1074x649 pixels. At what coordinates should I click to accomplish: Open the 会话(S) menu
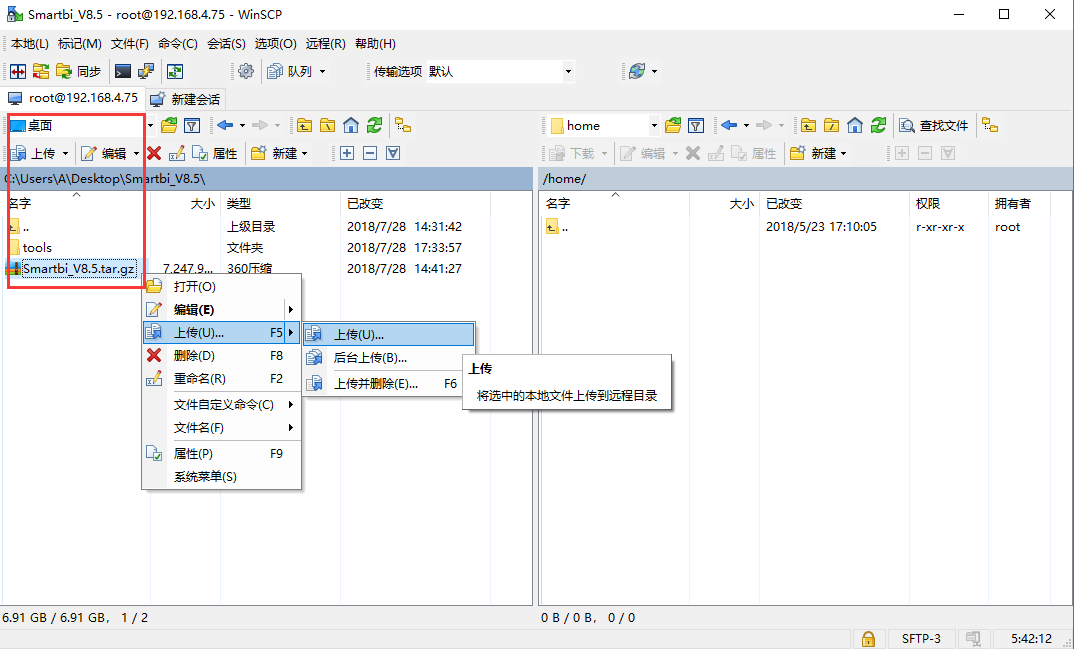click(226, 44)
